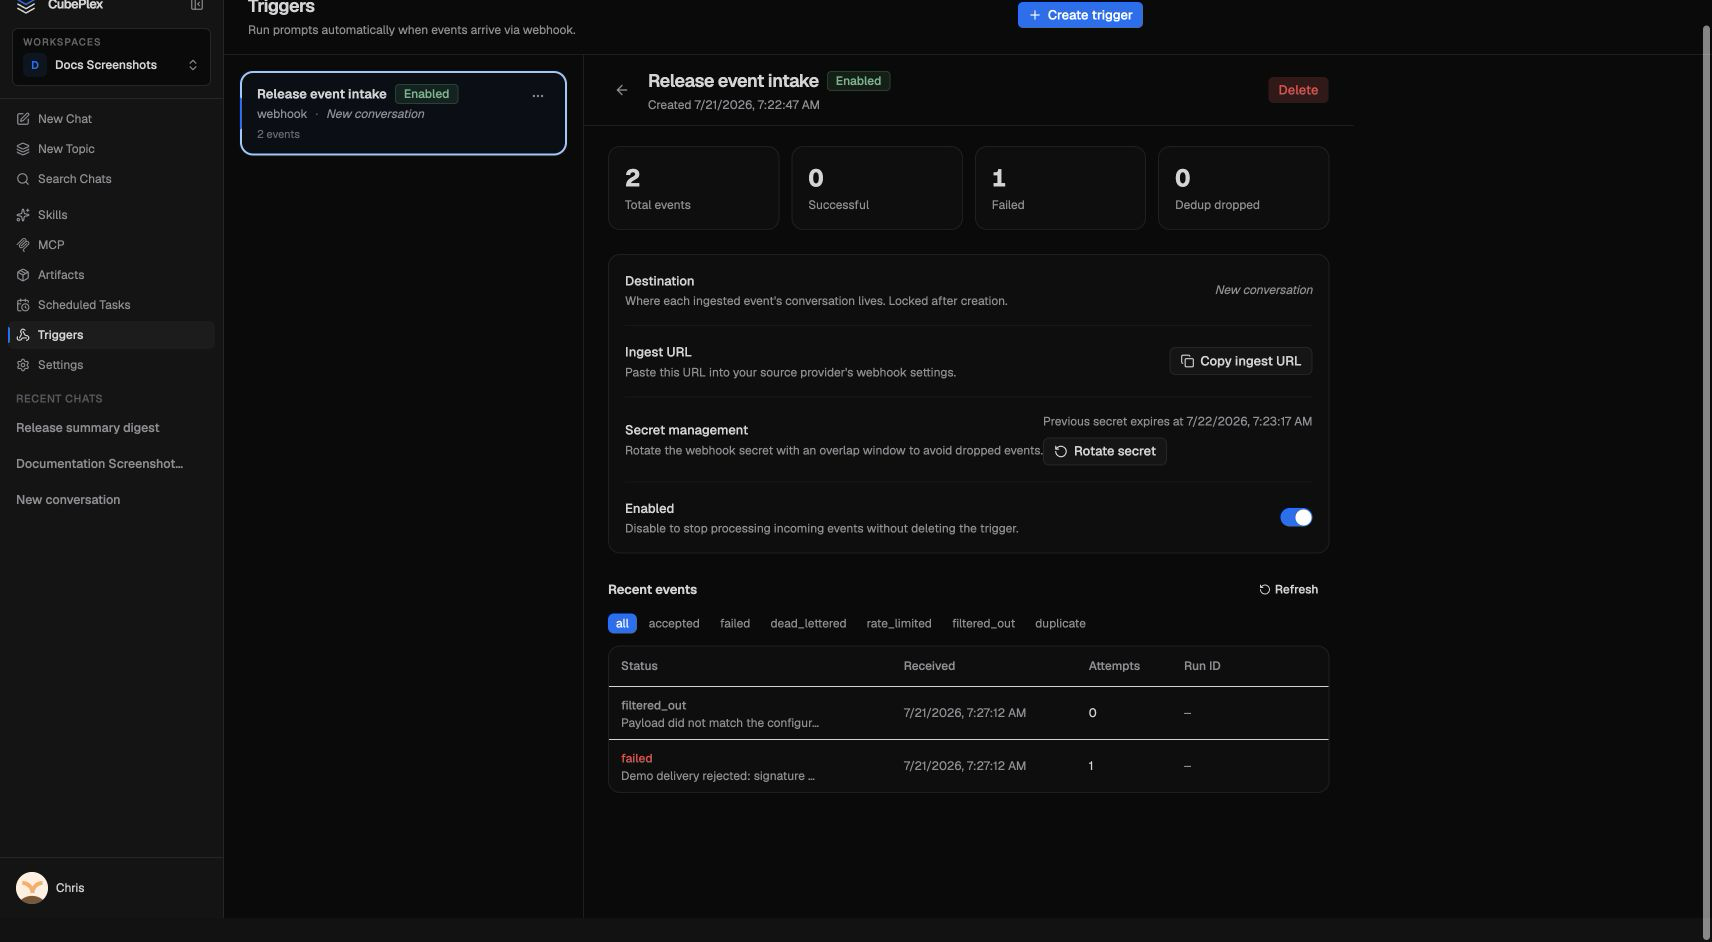This screenshot has height=942, width=1712.
Task: Collapse the sidebar panel icon
Action: click(197, 5)
